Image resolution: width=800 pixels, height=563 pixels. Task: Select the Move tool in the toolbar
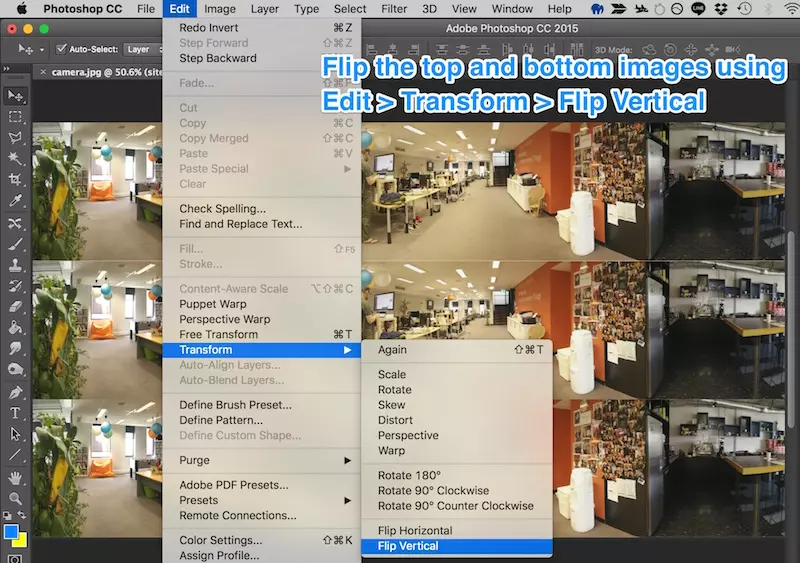pyautogui.click(x=15, y=96)
